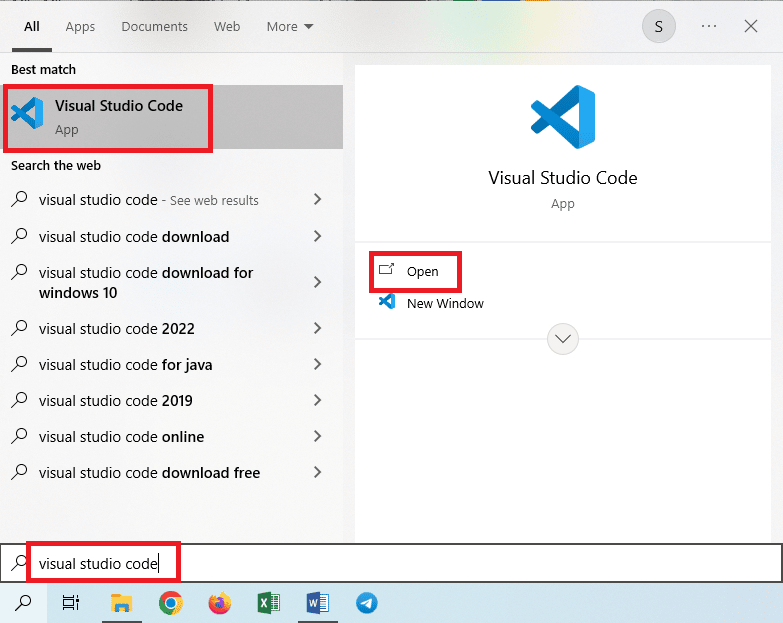This screenshot has width=783, height=623.
Task: Expand arrow for 'download for windows 10' suggestion
Action: pos(317,282)
